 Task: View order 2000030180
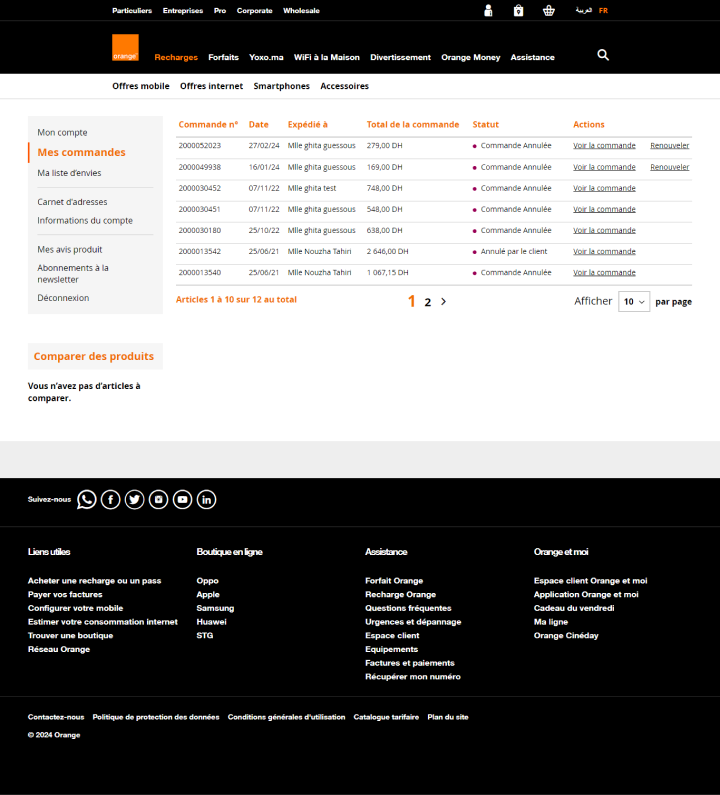pos(604,230)
